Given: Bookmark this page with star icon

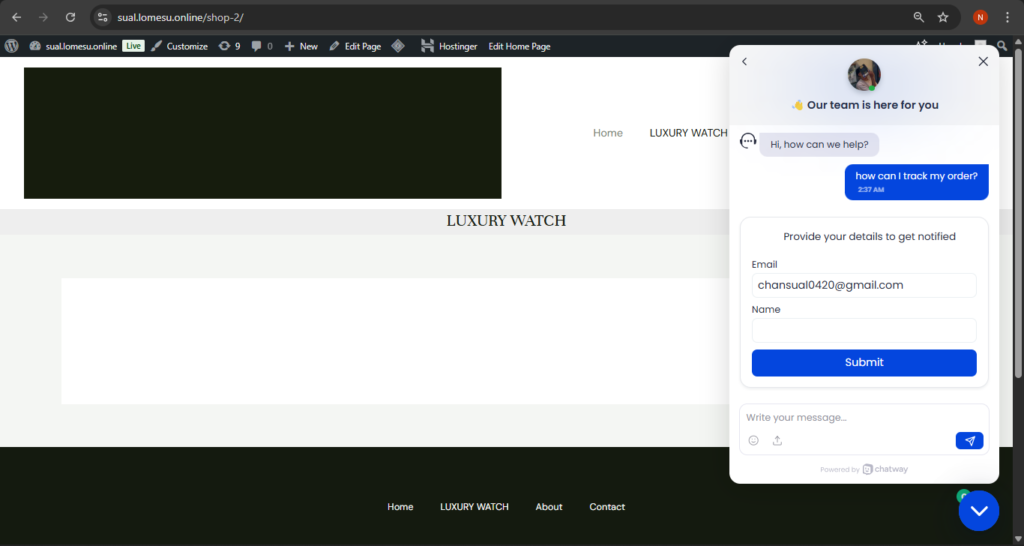Looking at the screenshot, I should (943, 17).
